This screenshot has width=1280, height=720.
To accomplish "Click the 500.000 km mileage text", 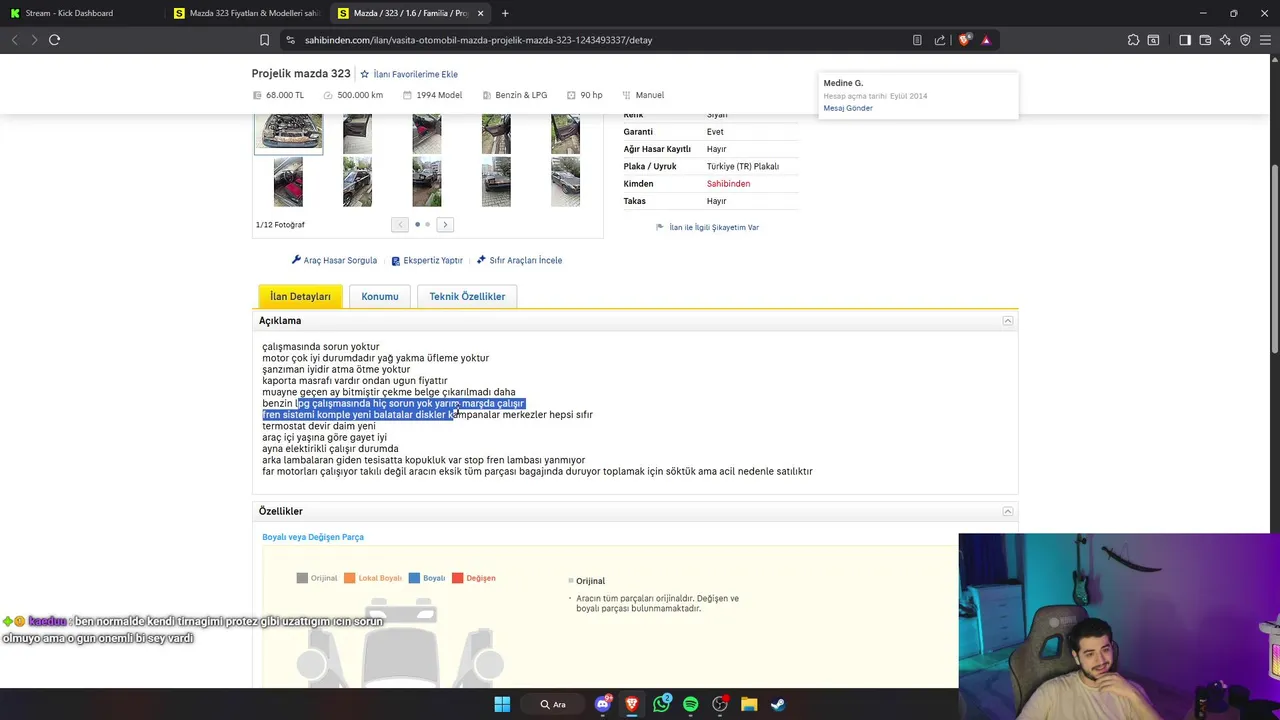I will click(360, 95).
